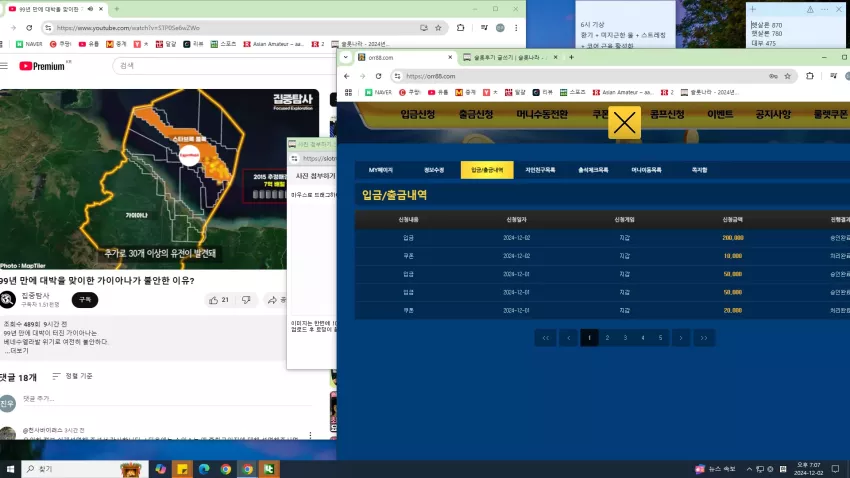Click the share arrow button under video
The width and height of the screenshot is (850, 478).
[x=275, y=300]
